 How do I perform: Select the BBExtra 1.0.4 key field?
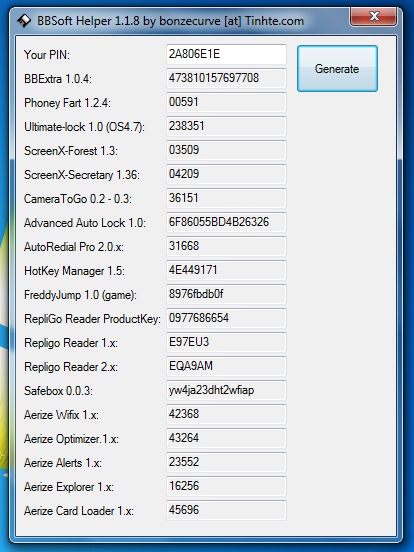(x=226, y=78)
